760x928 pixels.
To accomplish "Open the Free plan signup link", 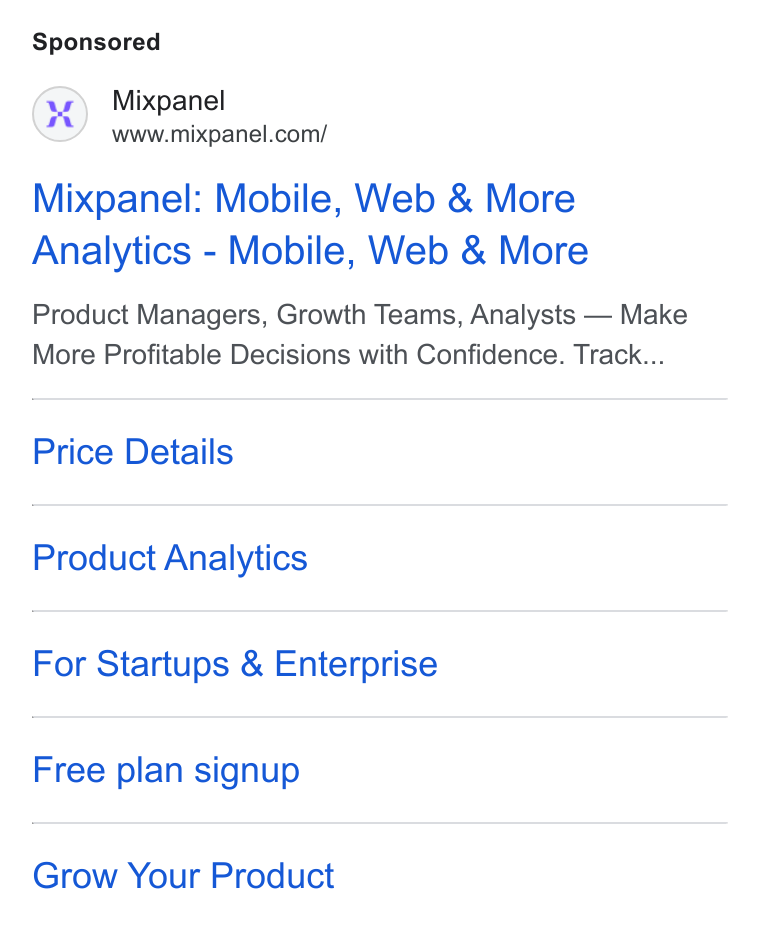I will pyautogui.click(x=166, y=770).
